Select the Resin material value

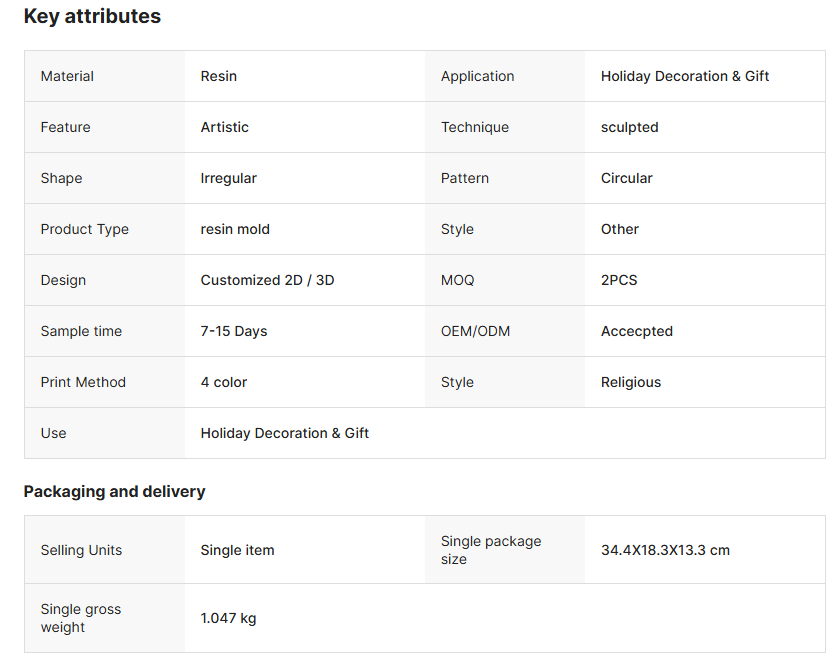(219, 76)
